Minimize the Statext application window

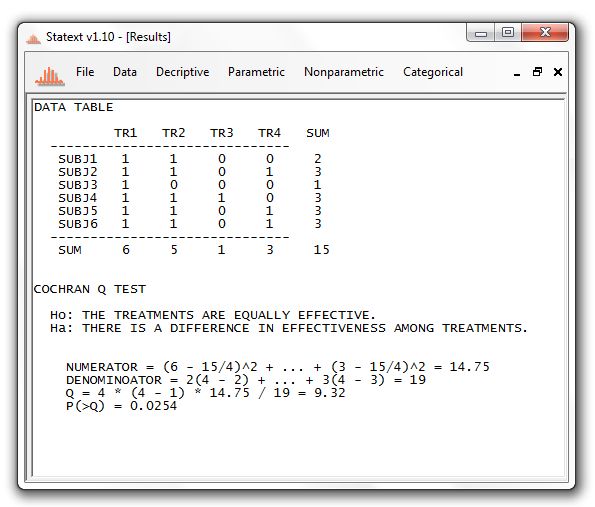(480, 33)
